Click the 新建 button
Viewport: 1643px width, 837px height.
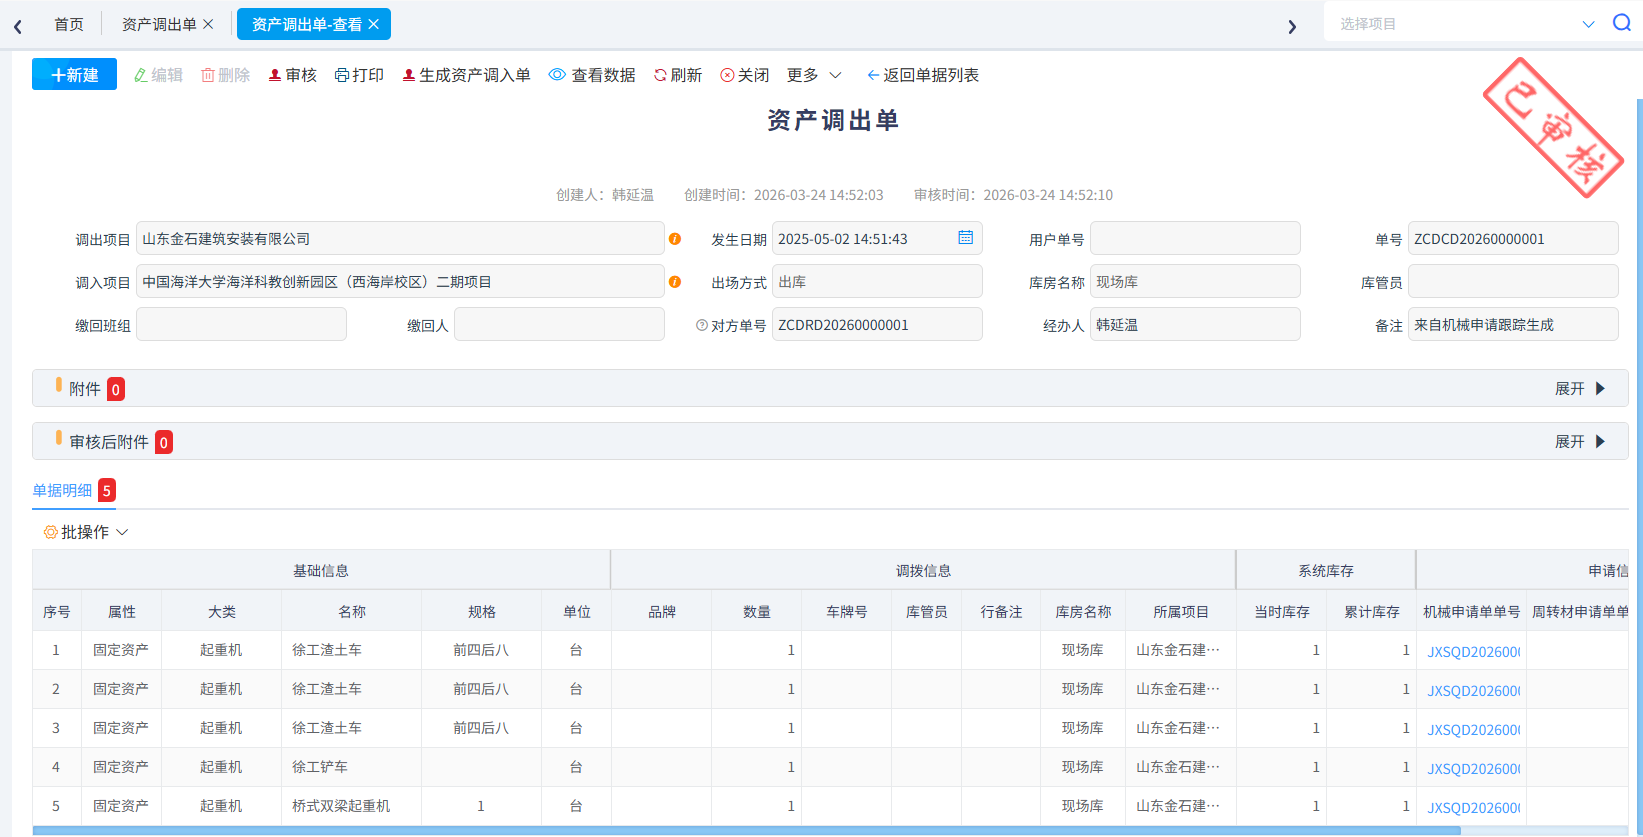tap(74, 75)
